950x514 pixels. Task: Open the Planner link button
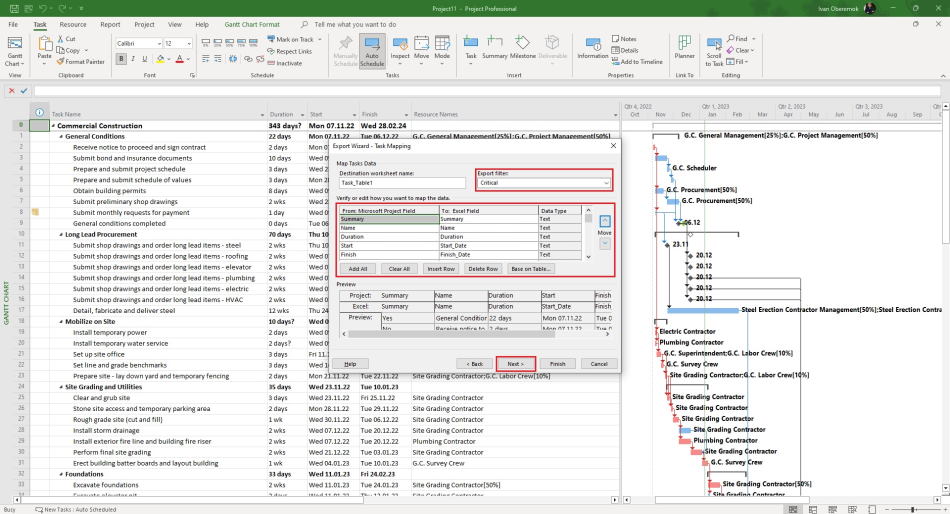685,47
